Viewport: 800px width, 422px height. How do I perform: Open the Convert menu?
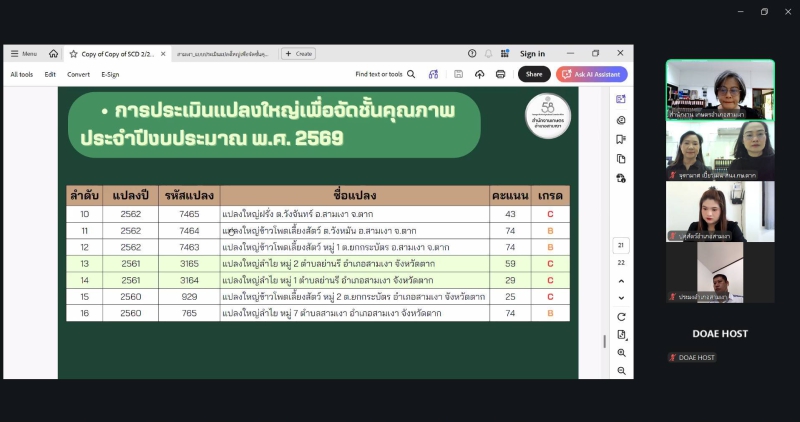(78, 74)
